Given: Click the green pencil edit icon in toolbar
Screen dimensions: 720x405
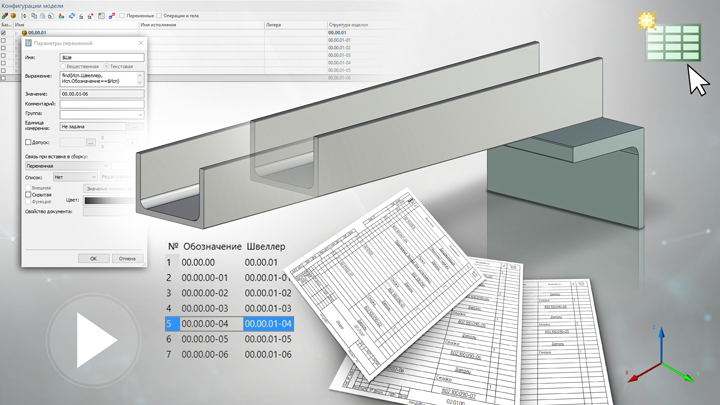Looking at the screenshot, I should coord(5,16).
